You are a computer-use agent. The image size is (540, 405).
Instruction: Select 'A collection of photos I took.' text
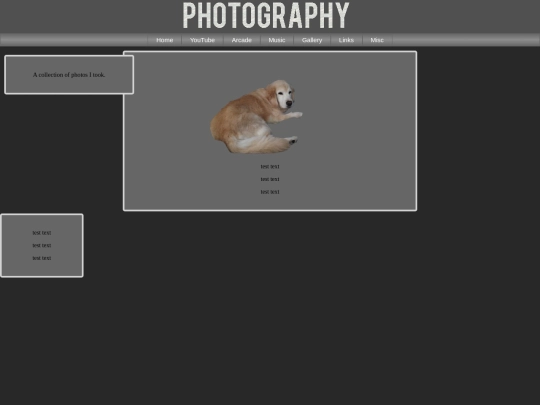69,75
